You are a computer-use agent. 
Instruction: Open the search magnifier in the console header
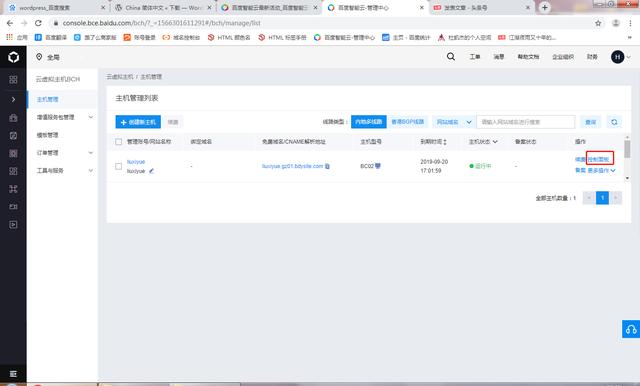point(451,57)
